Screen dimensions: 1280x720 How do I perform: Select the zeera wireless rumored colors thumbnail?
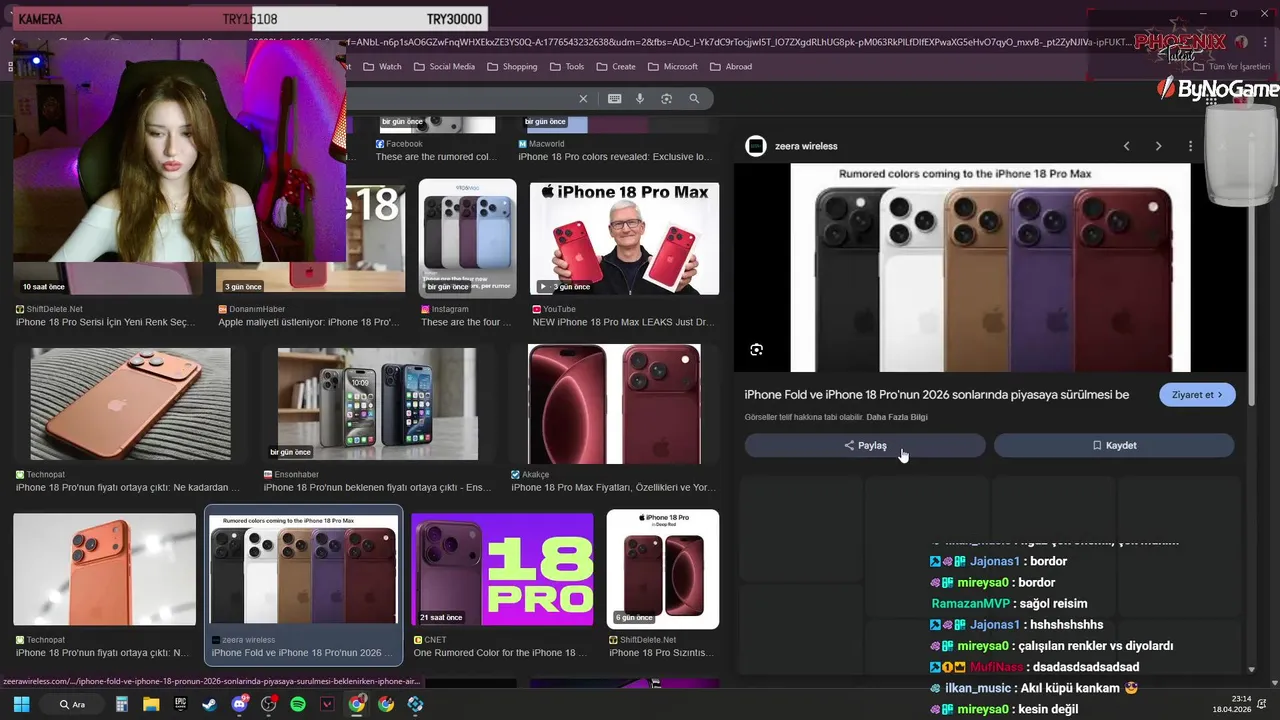tap(303, 570)
